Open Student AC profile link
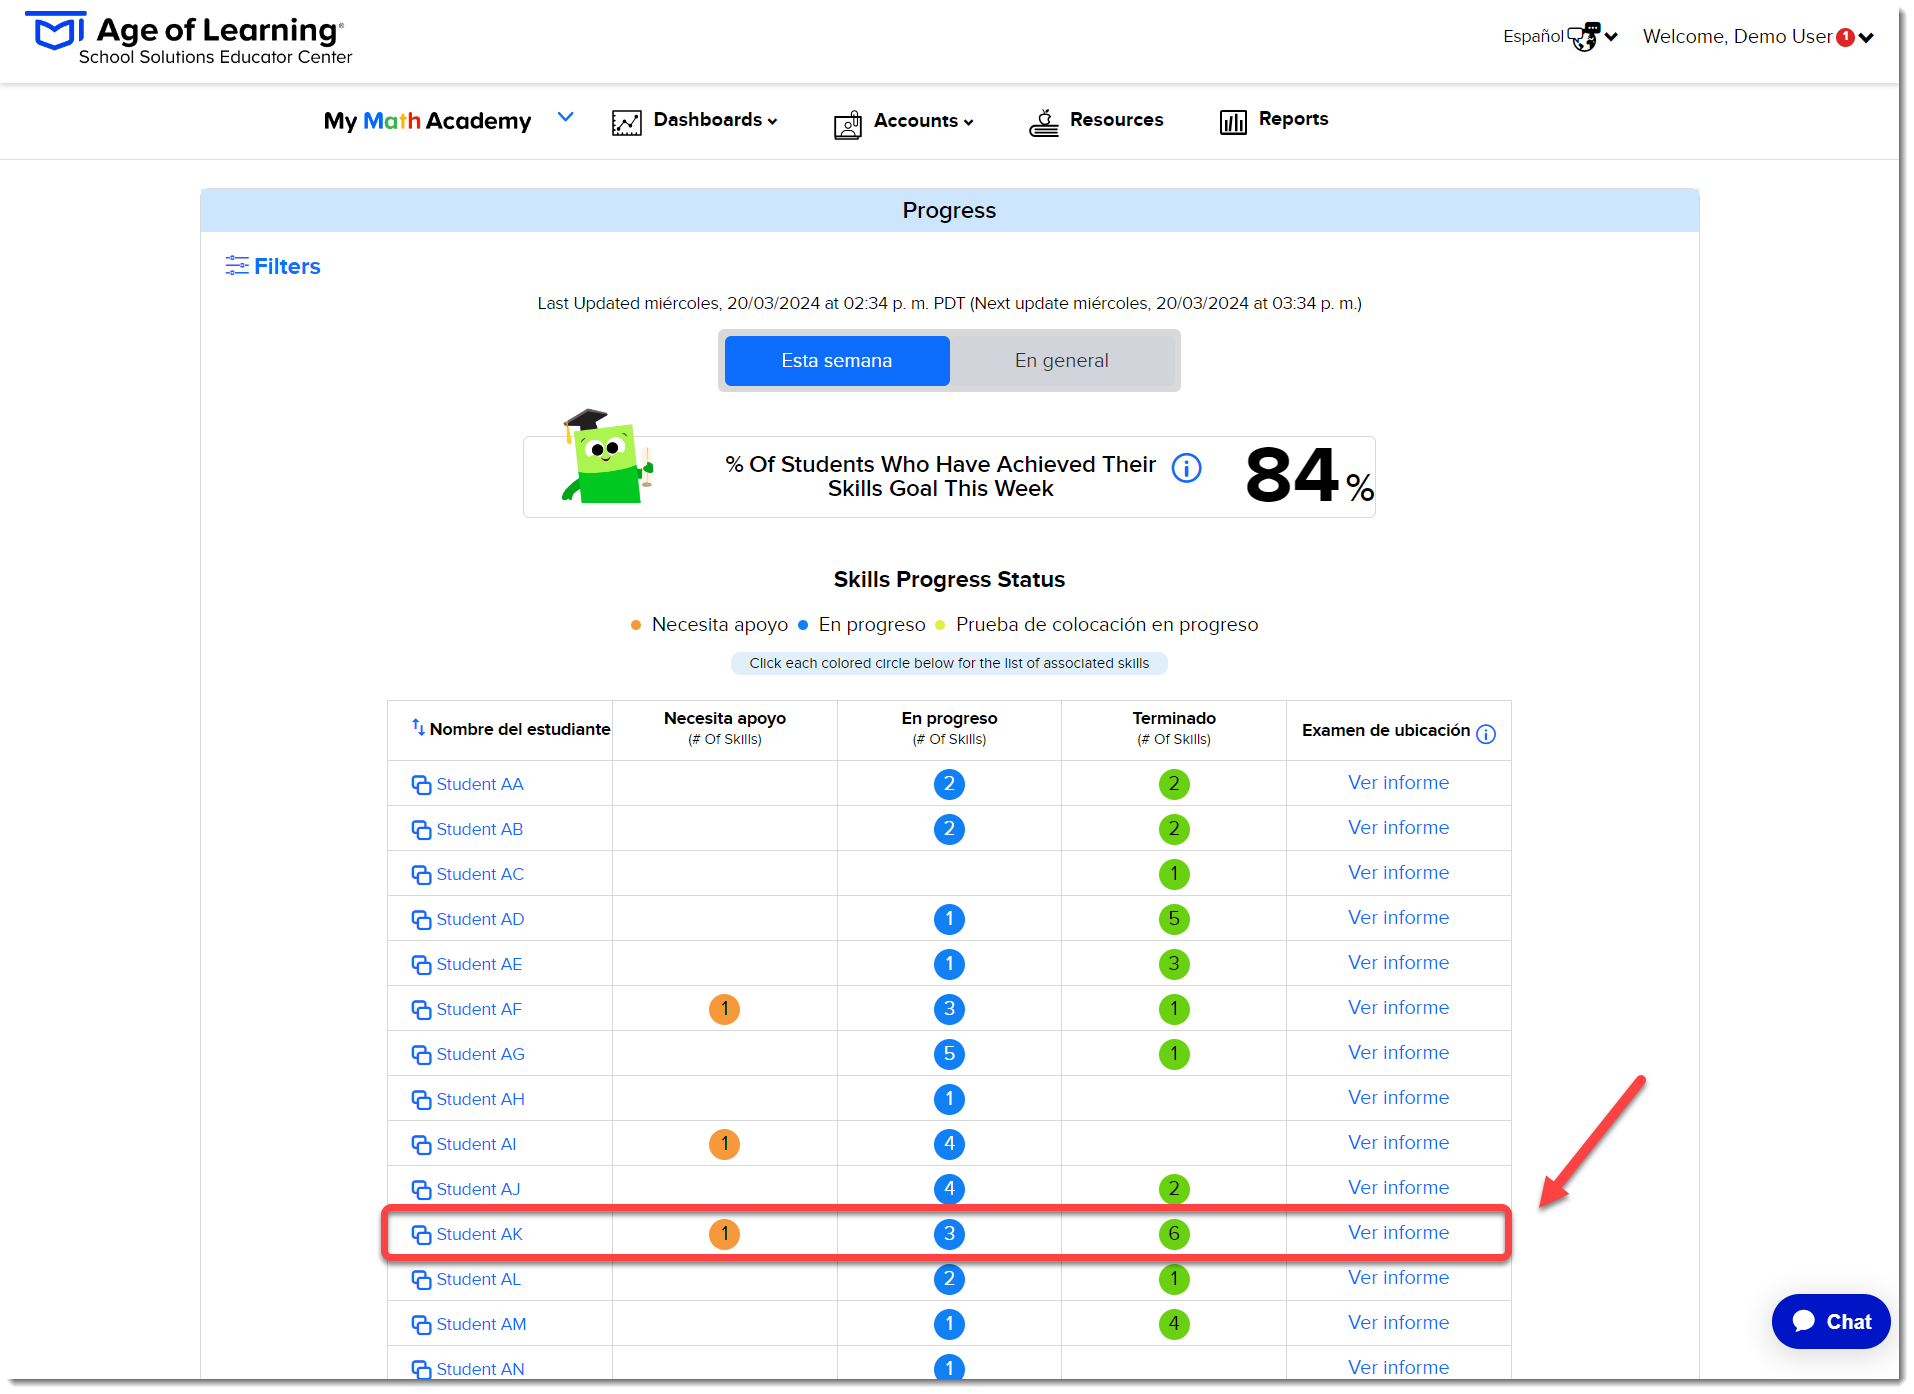The image size is (1914, 1394). pos(480,875)
